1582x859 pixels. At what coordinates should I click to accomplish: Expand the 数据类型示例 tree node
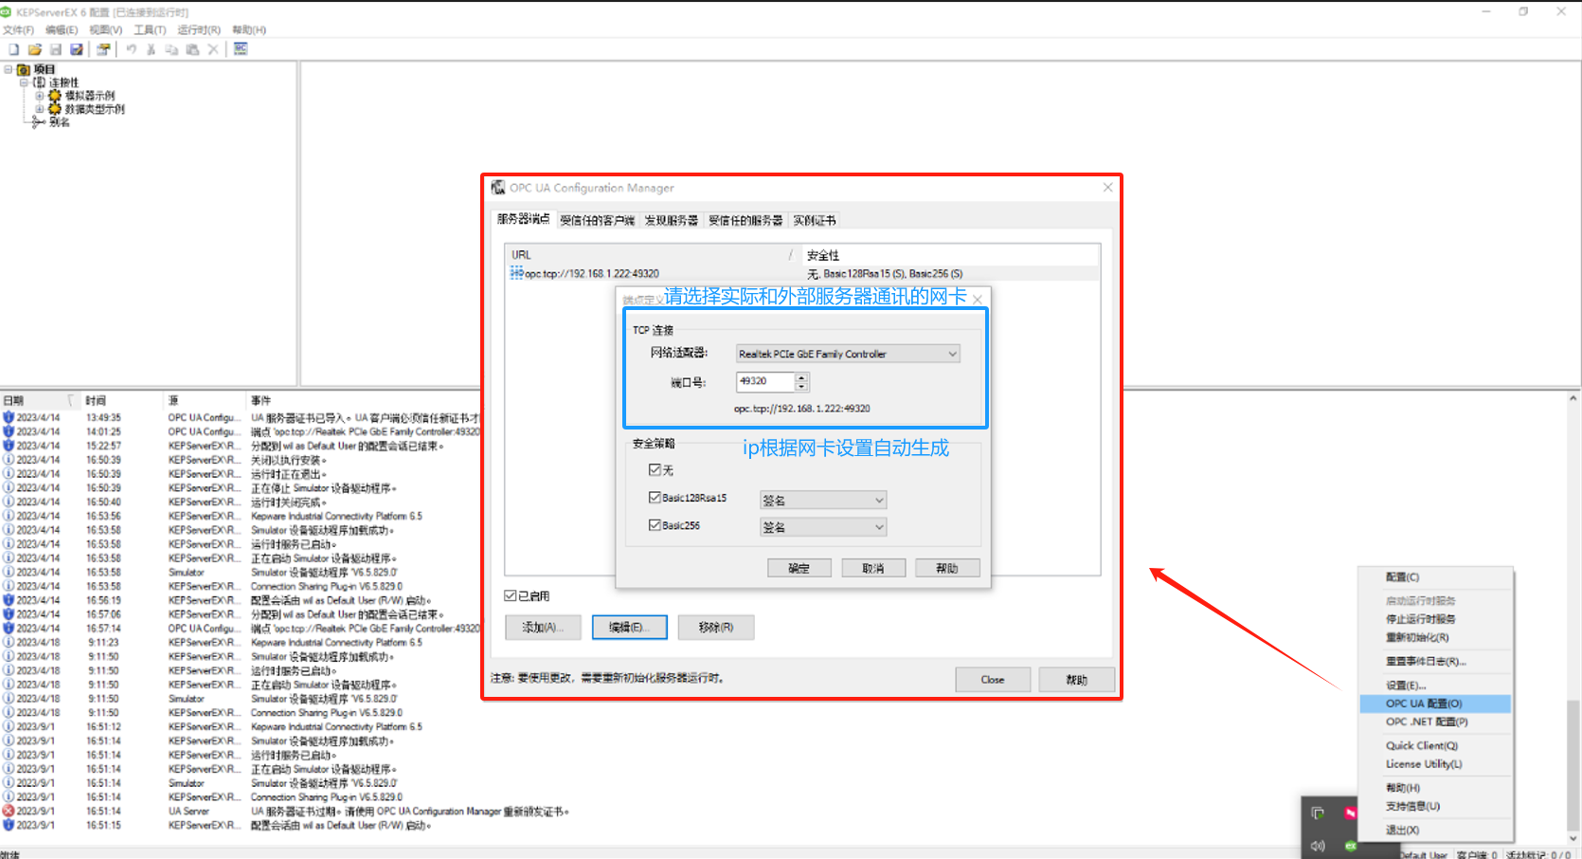click(40, 109)
